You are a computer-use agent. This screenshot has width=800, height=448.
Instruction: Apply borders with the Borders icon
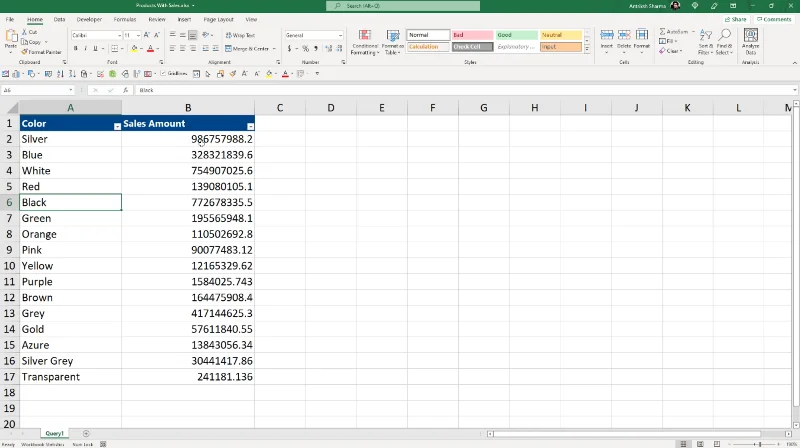point(114,48)
